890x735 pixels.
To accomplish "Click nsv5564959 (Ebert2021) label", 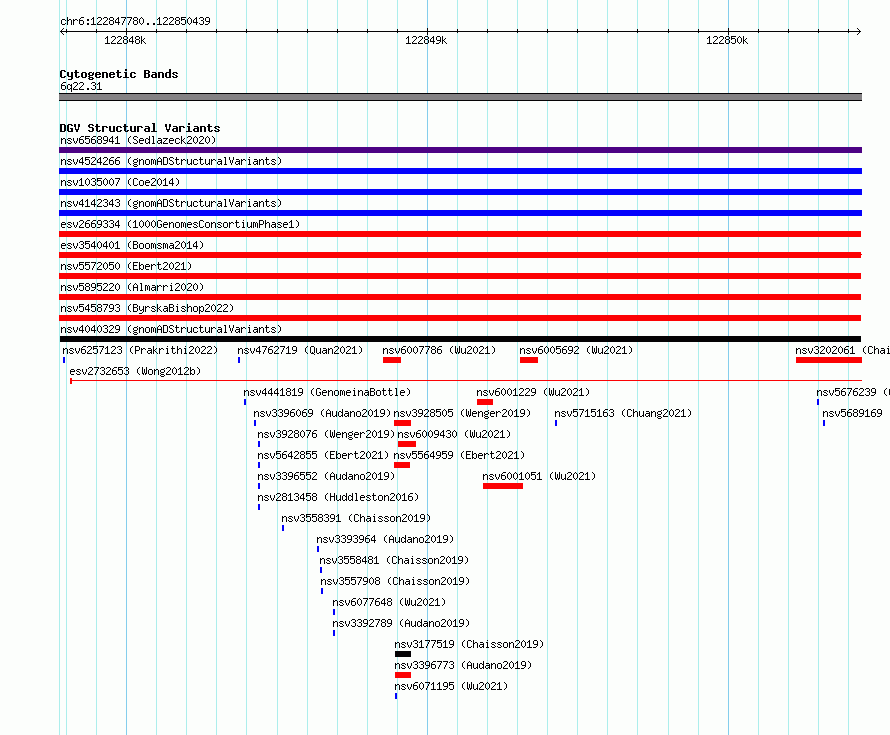I will pos(459,455).
